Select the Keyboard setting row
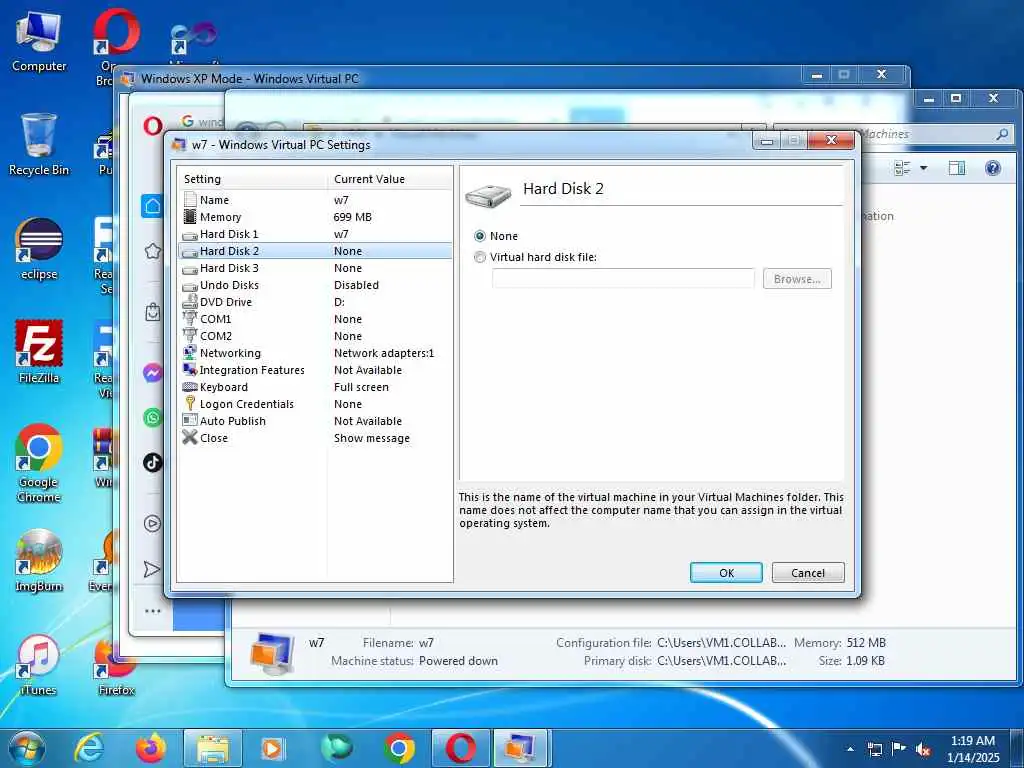Image resolution: width=1024 pixels, height=768 pixels. click(315, 387)
